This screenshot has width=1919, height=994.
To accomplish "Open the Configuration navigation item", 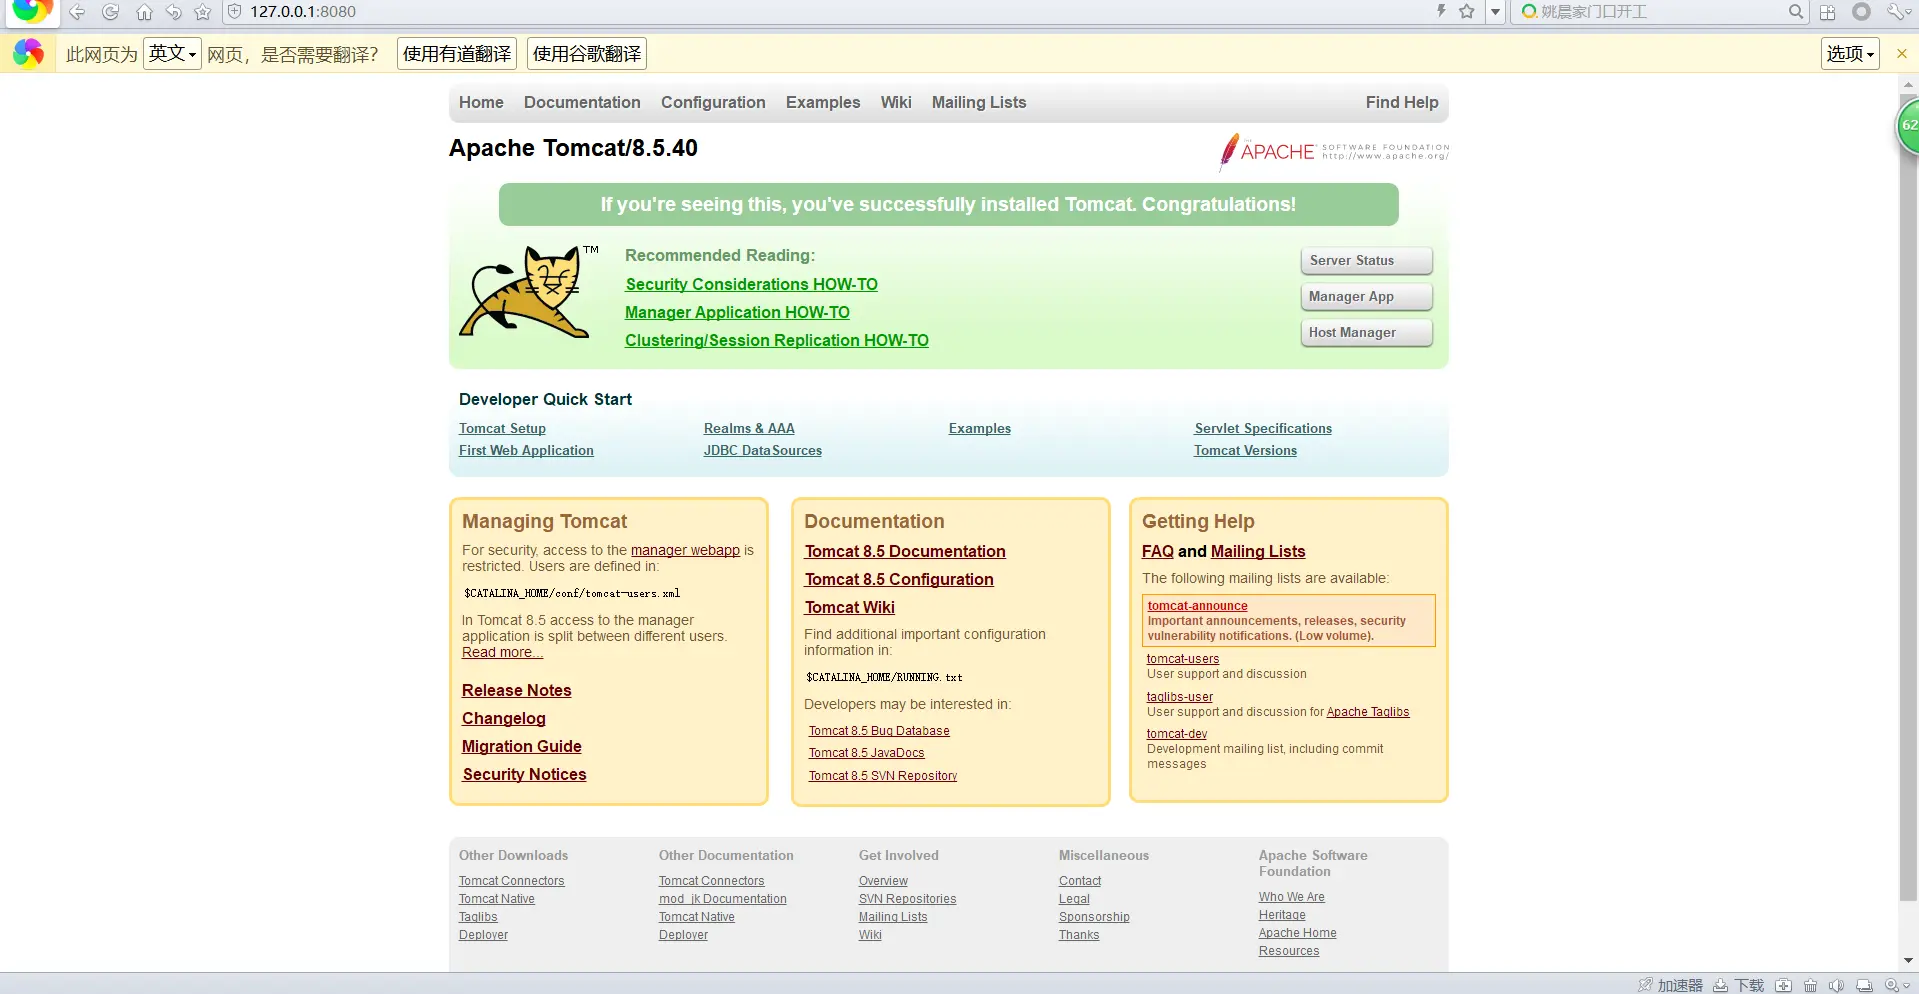I will [713, 102].
